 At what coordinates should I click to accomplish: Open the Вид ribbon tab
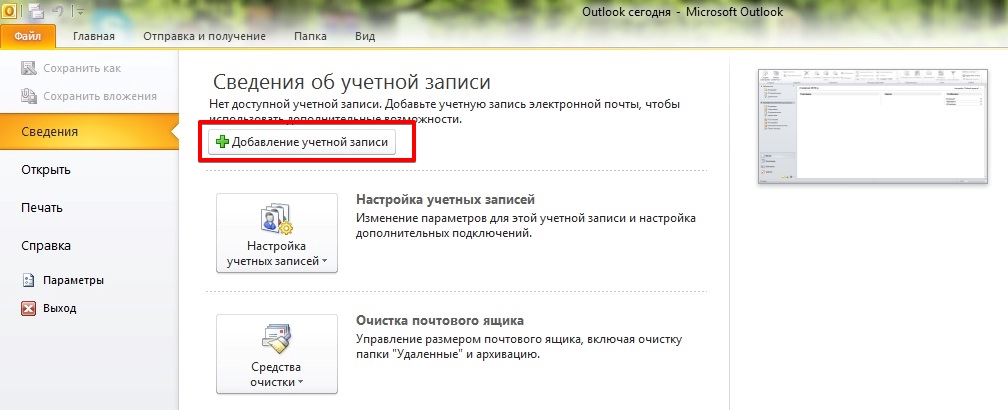(x=365, y=37)
